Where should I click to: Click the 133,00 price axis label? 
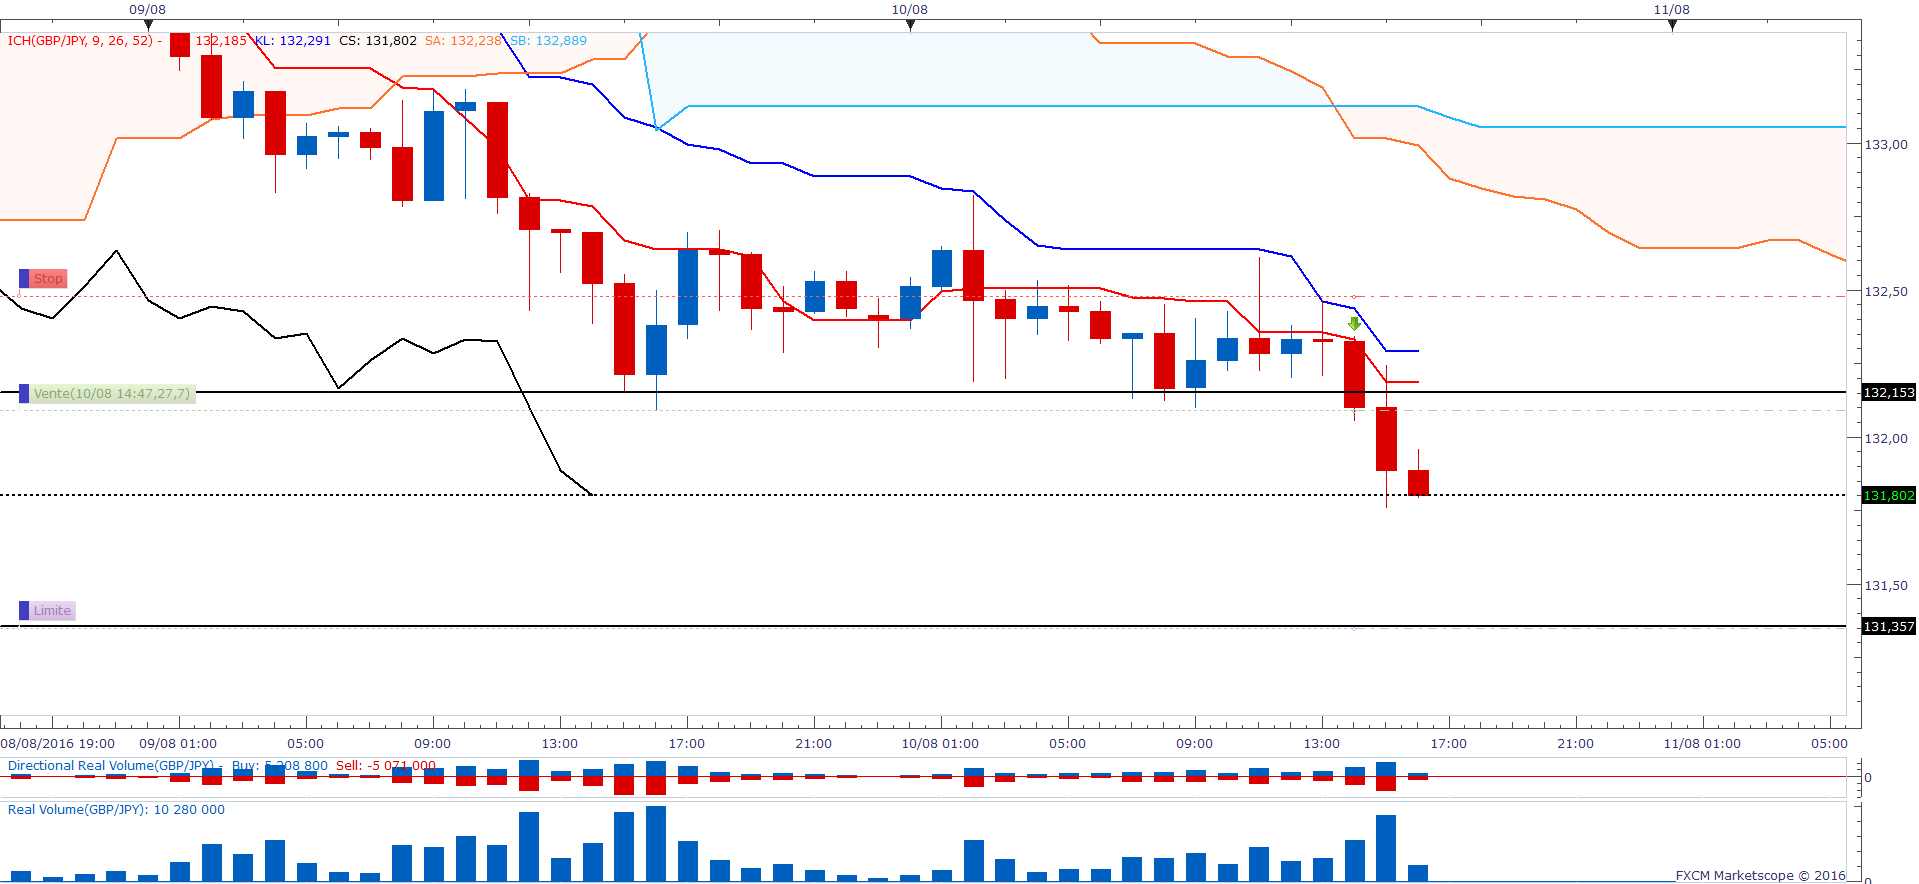1886,145
